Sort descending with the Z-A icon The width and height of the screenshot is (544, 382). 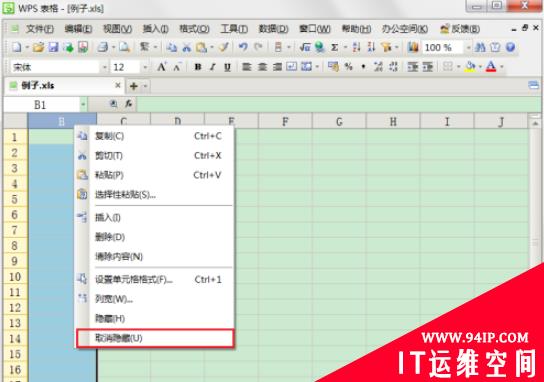click(371, 47)
